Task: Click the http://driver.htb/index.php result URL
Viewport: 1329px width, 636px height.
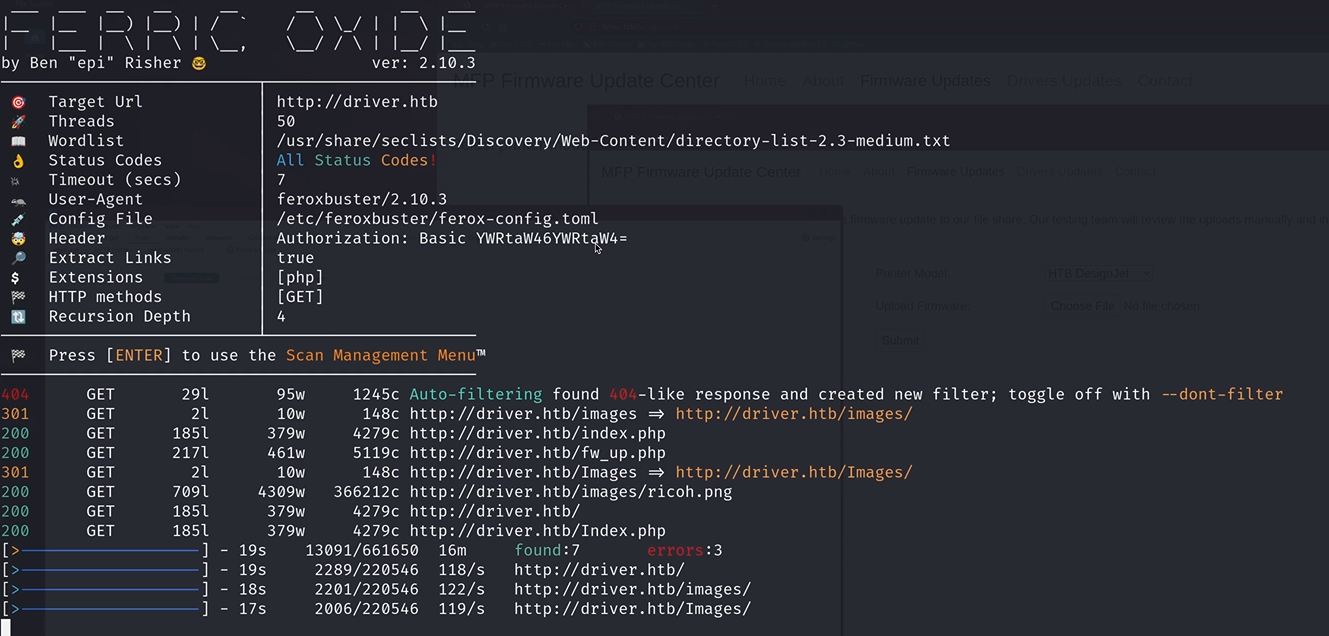Action: (x=538, y=433)
